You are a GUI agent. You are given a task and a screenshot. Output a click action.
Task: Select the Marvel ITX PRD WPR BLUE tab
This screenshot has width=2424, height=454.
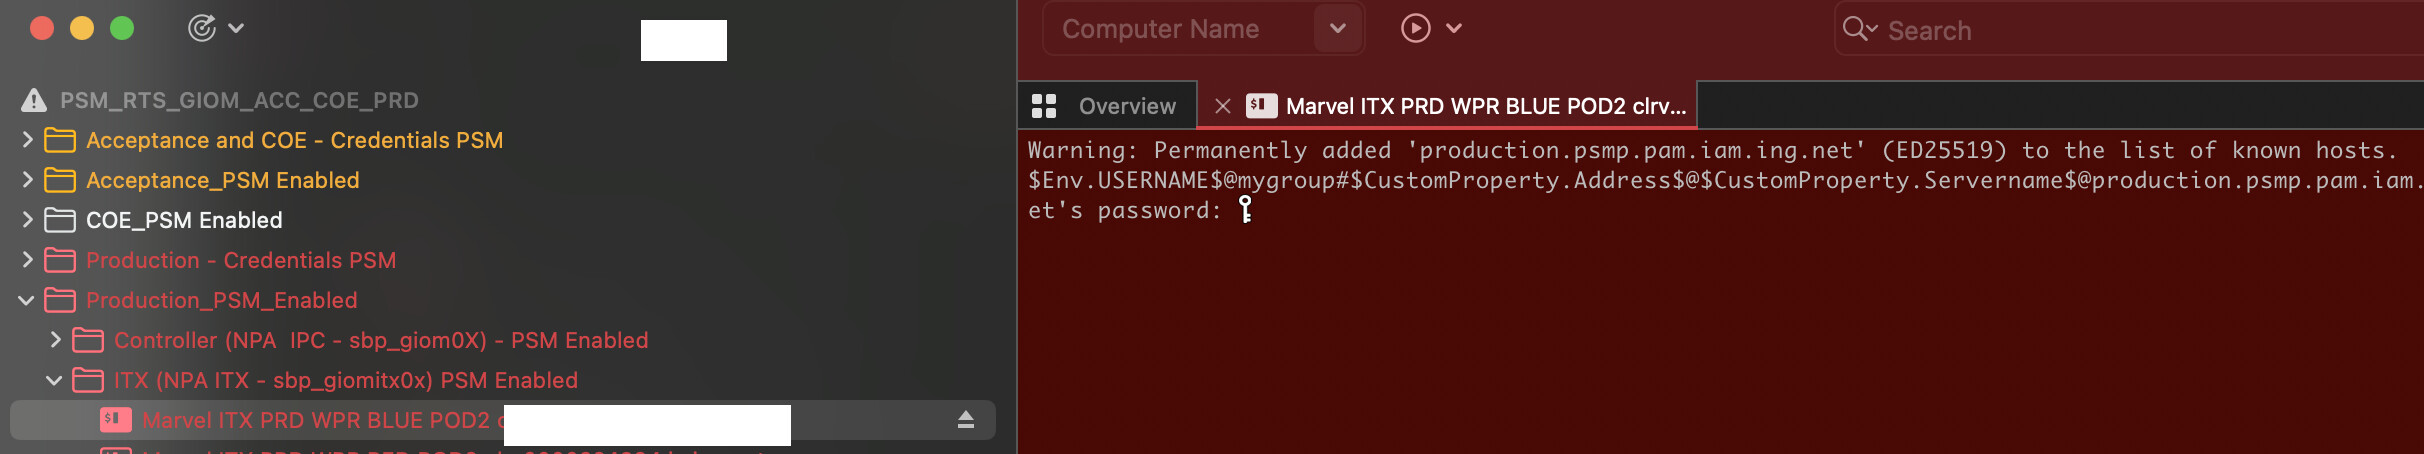[x=1484, y=106]
